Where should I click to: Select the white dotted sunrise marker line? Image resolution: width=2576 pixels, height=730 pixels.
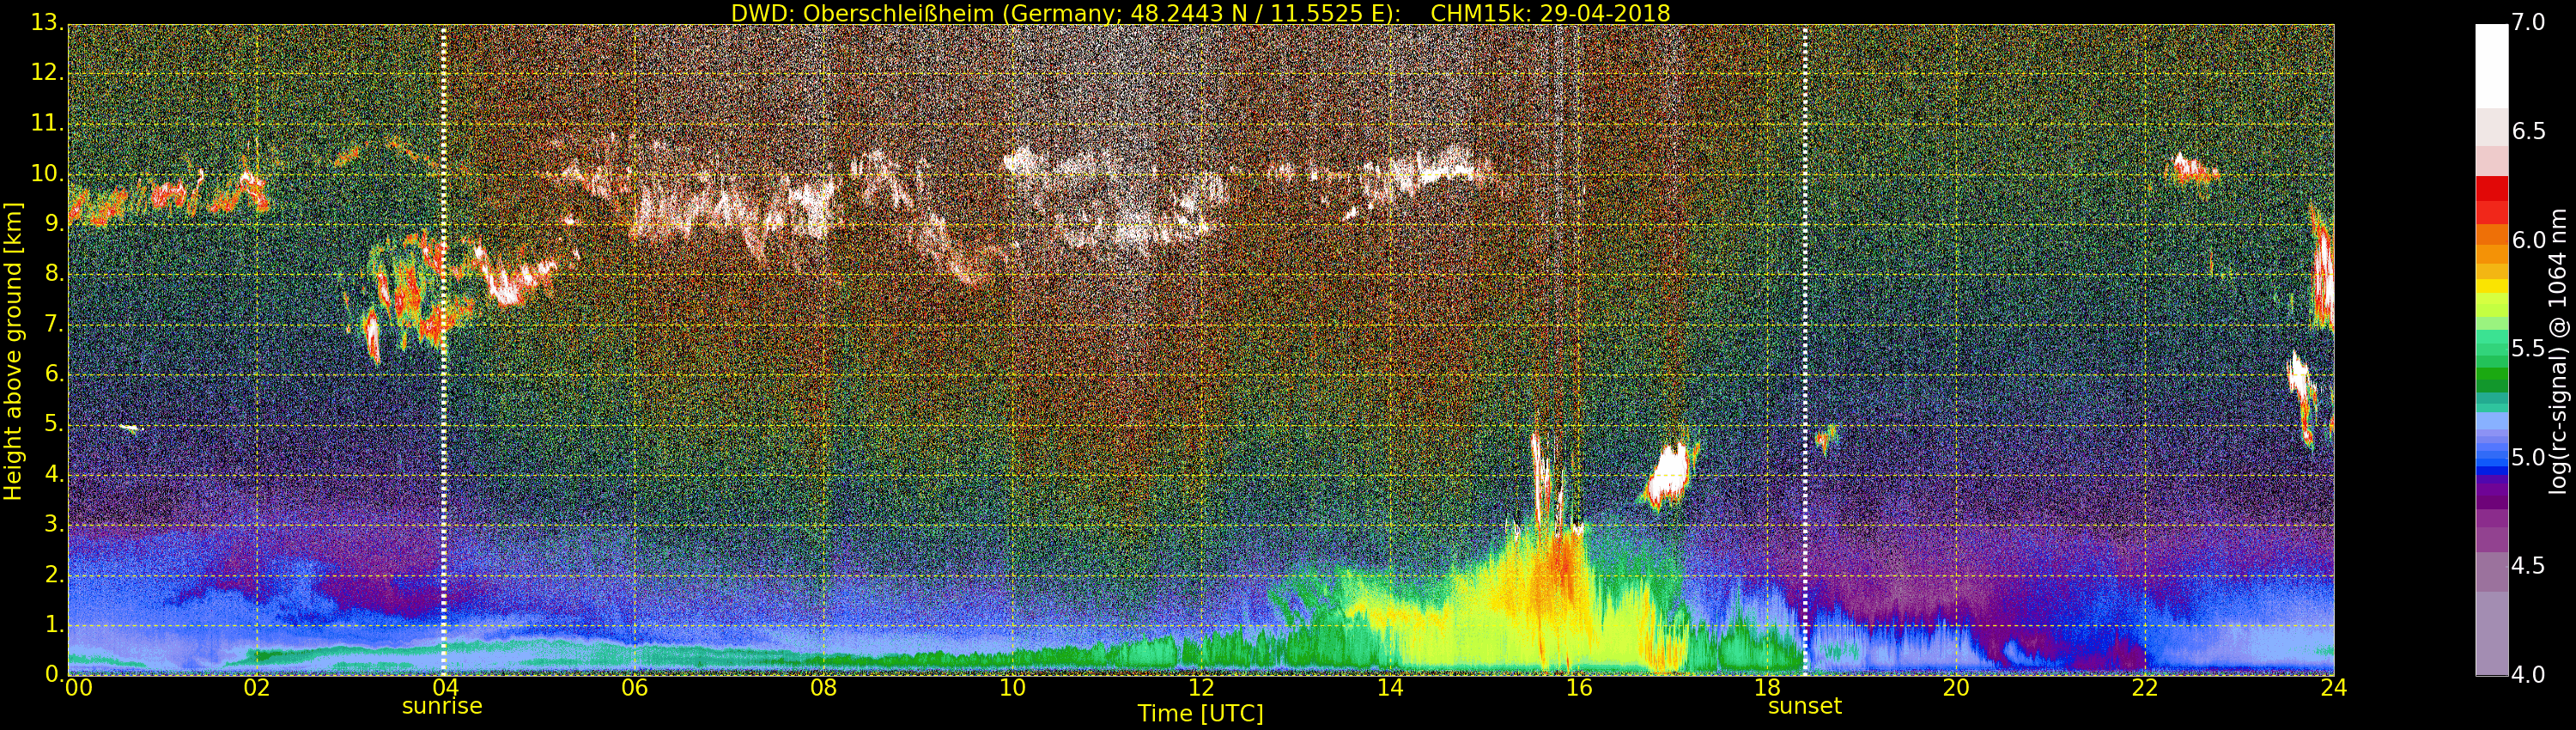443,350
